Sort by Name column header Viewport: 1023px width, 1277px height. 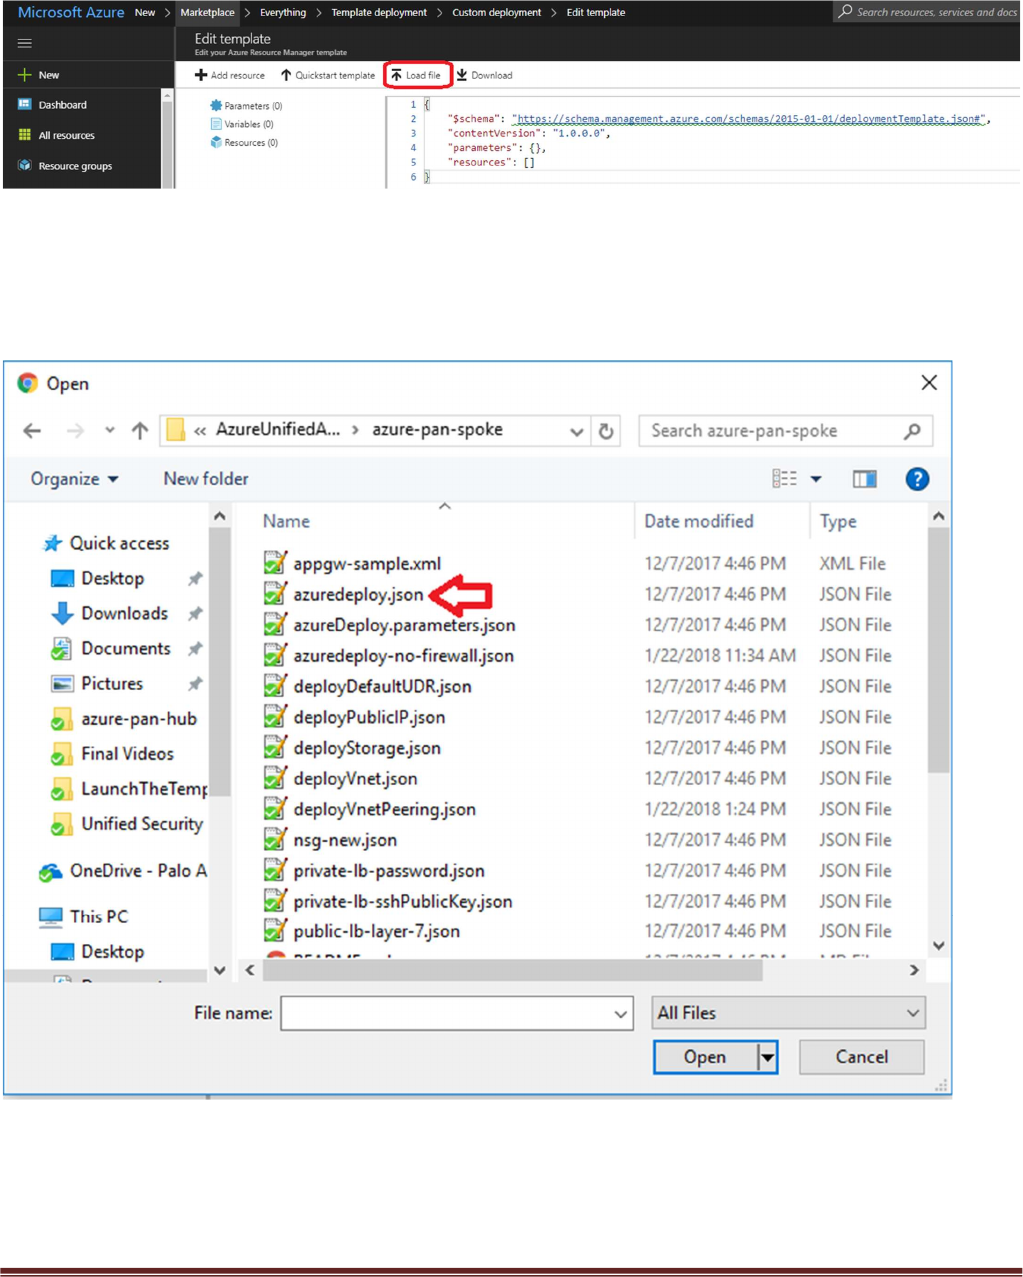pyautogui.click(x=286, y=521)
